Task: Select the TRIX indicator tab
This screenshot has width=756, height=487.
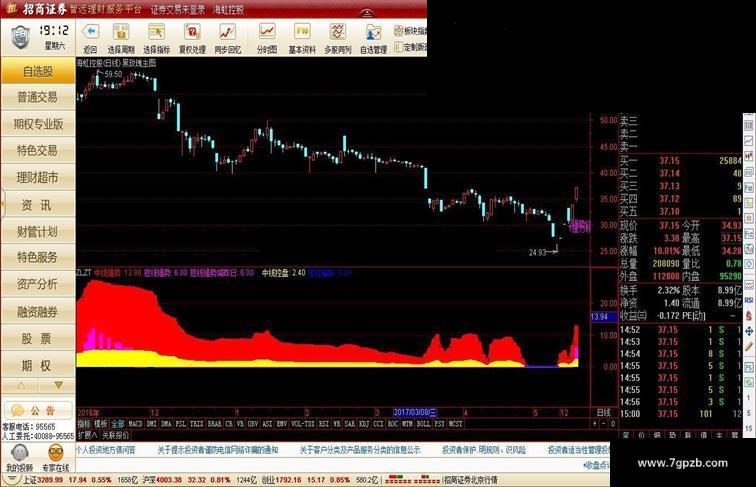Action: click(196, 424)
